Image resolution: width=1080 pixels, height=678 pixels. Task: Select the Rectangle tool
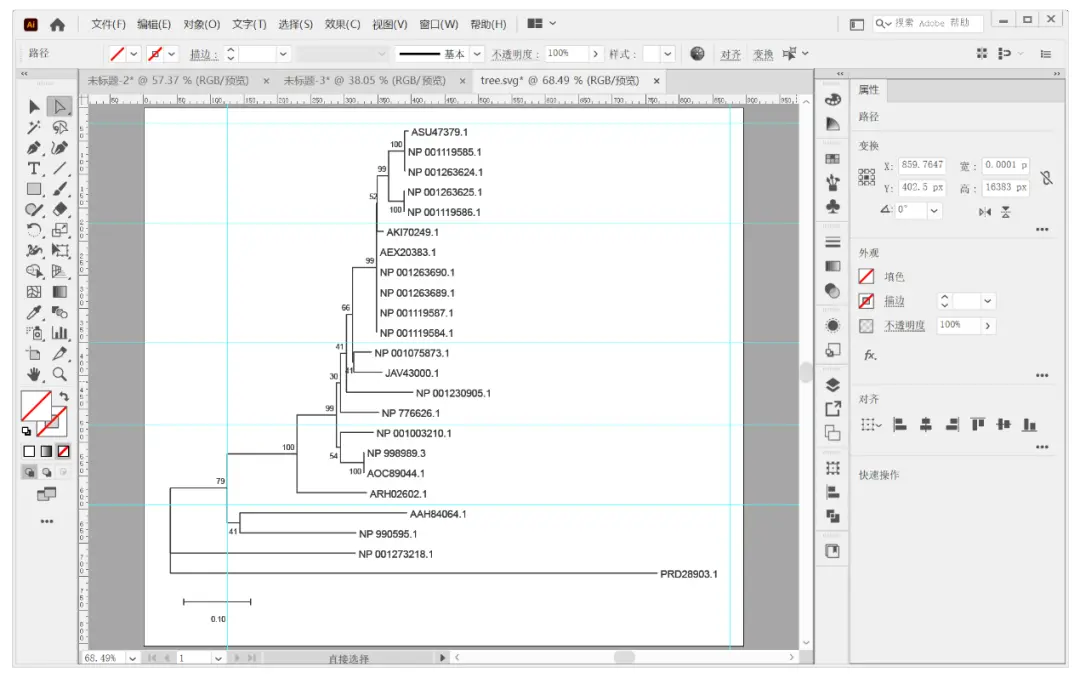(x=34, y=189)
